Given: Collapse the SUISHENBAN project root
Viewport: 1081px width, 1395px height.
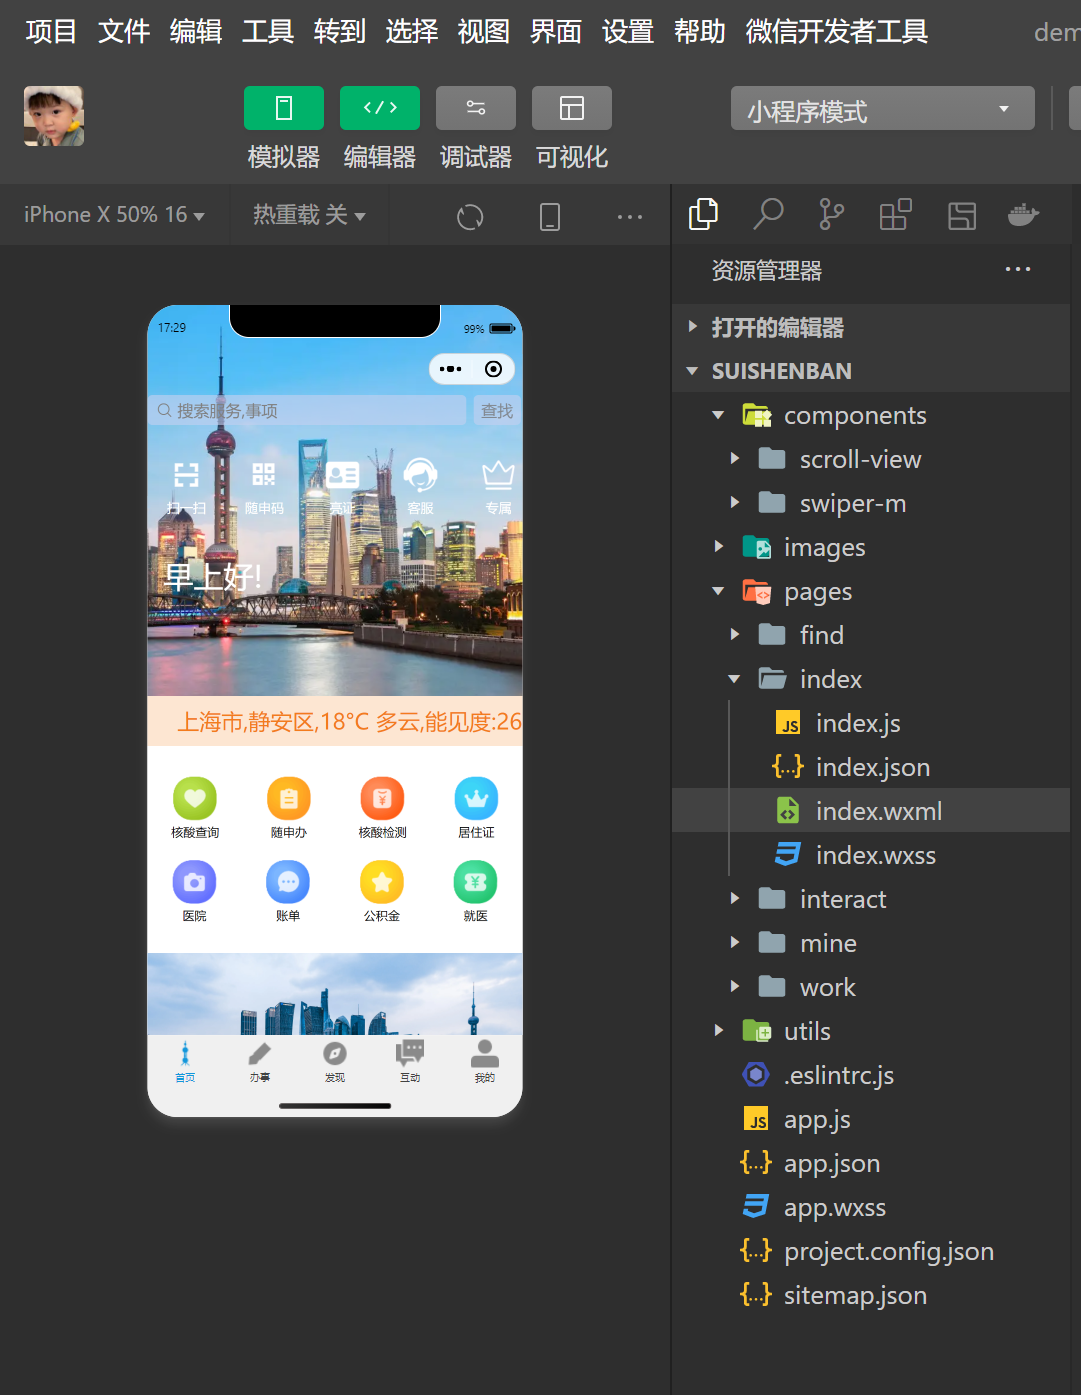Looking at the screenshot, I should 871,371.
